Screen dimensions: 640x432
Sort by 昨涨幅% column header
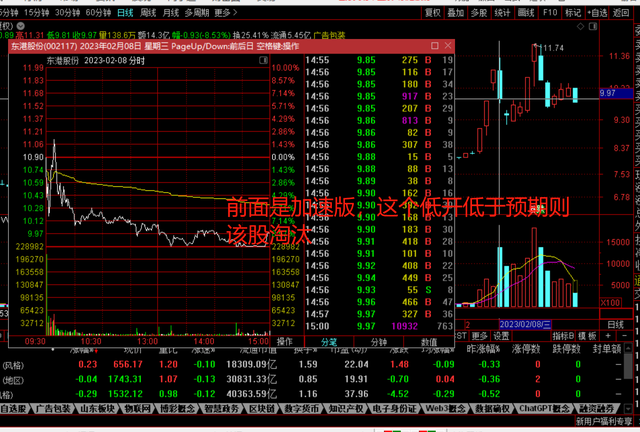tap(483, 349)
